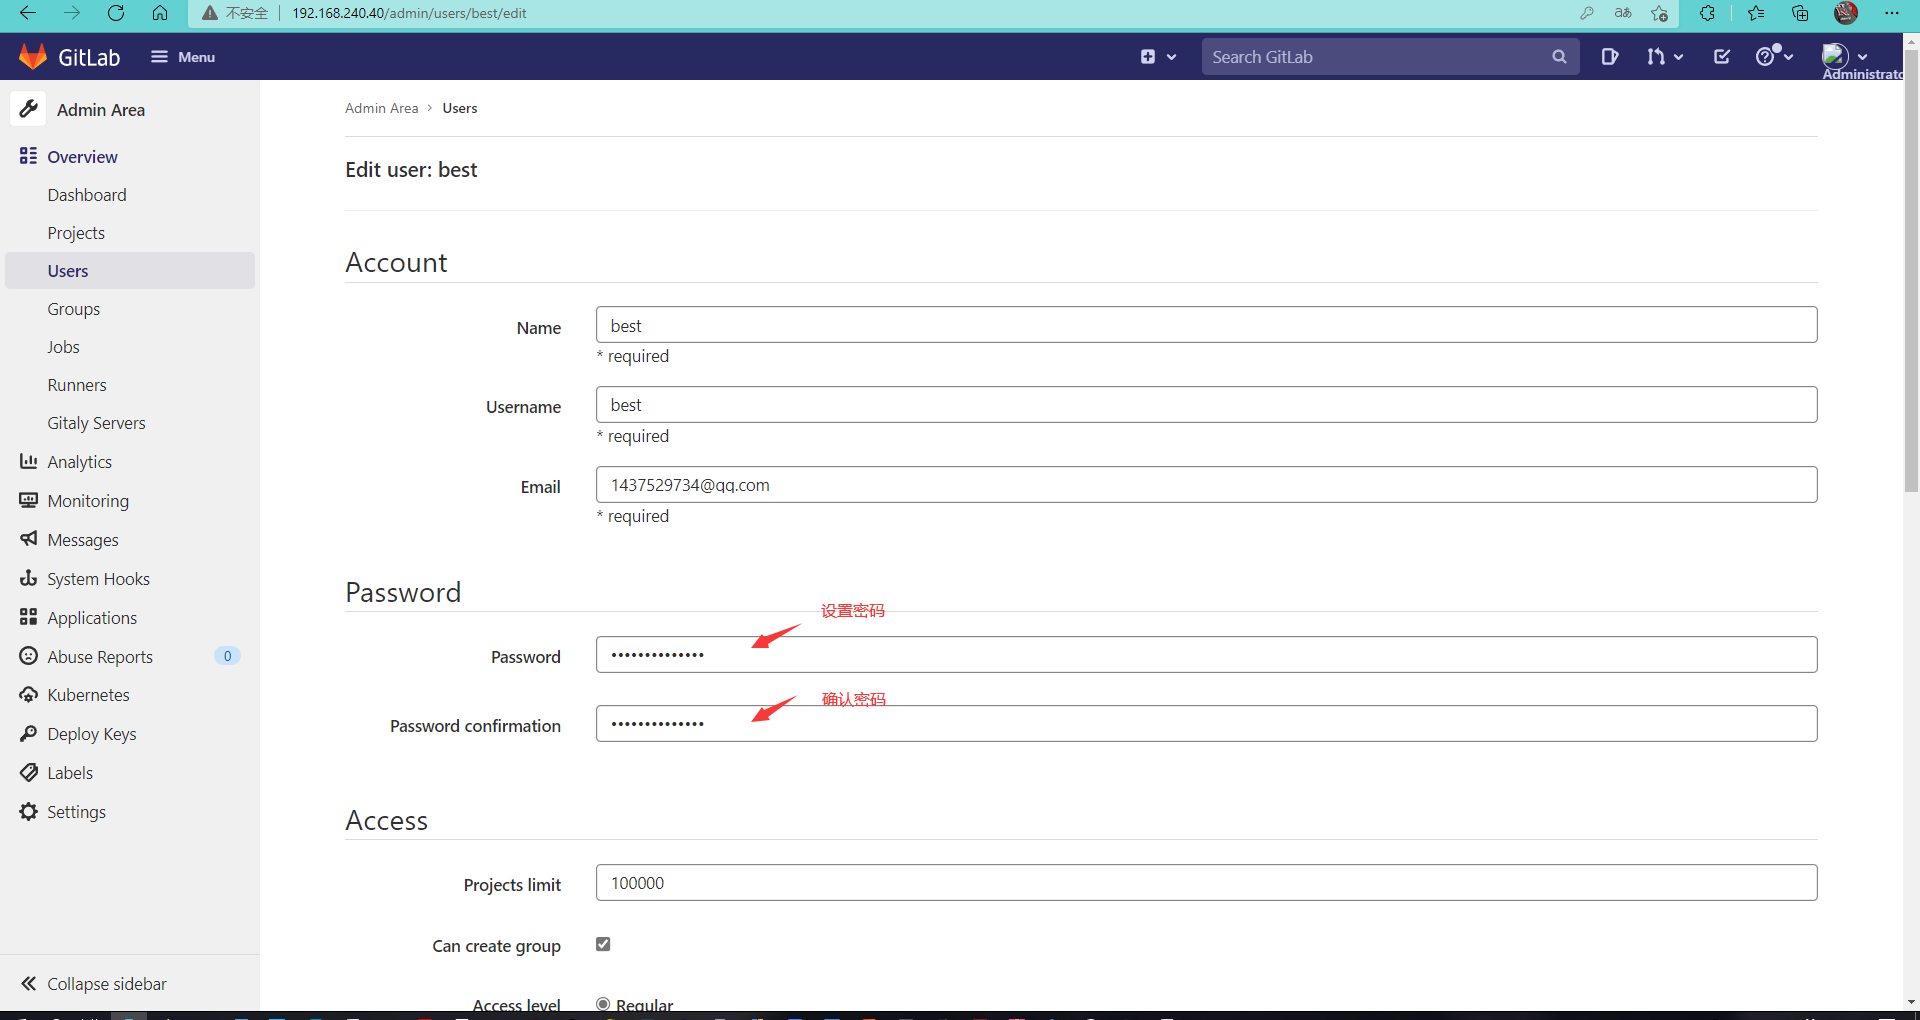Open the Analytics section in the sidebar
1920x1020 pixels.
(80, 461)
